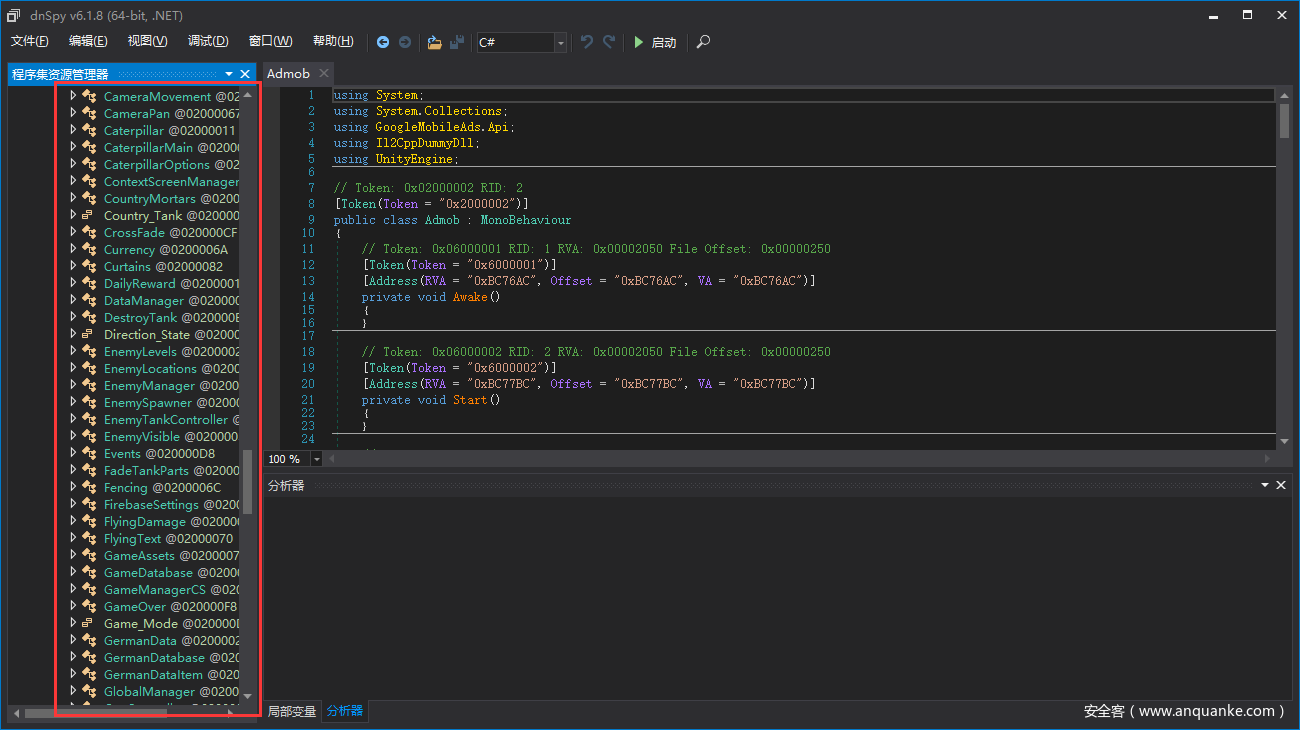This screenshot has width=1300, height=730.
Task: Click the assembly explorer vertical scrollbar thumb
Action: click(247, 480)
